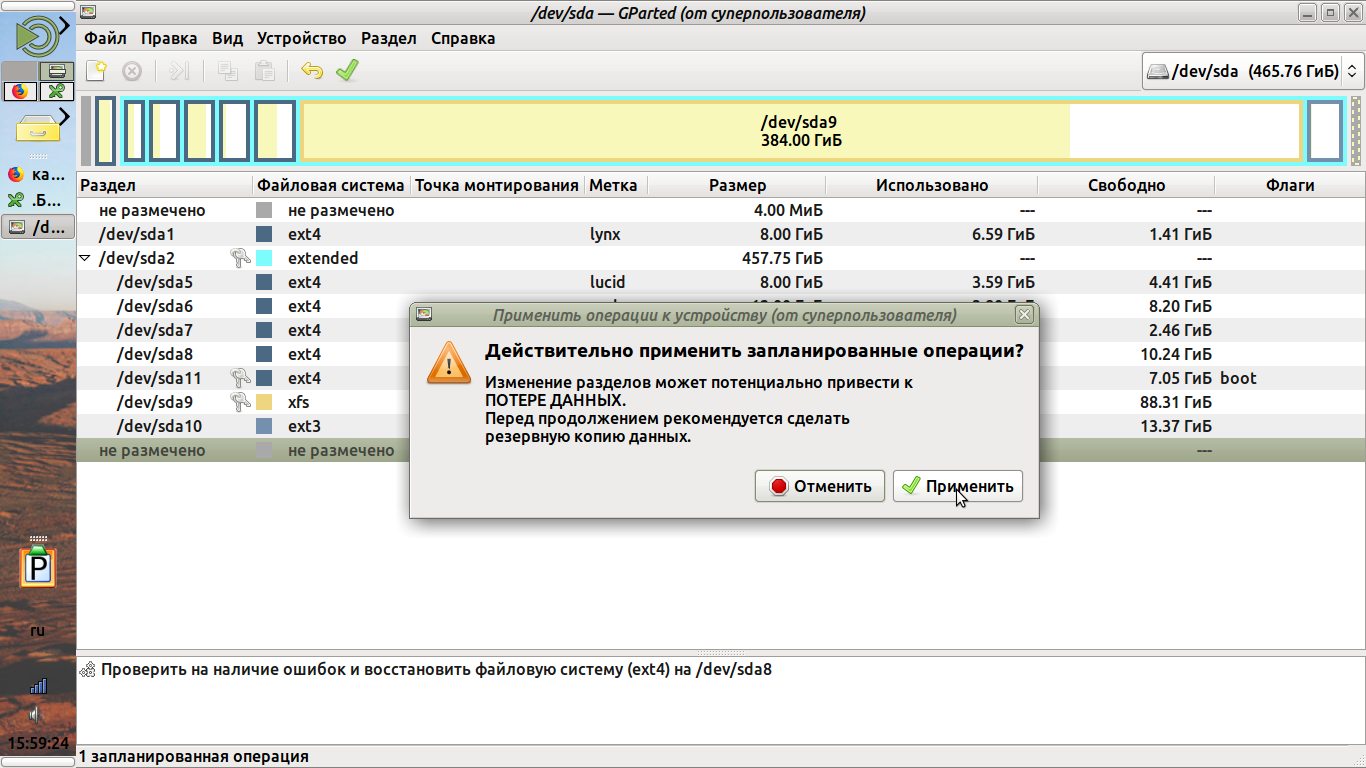This screenshot has height=768, width=1366.
Task: Click the panel clock showing 15:59:24
Action: point(38,744)
